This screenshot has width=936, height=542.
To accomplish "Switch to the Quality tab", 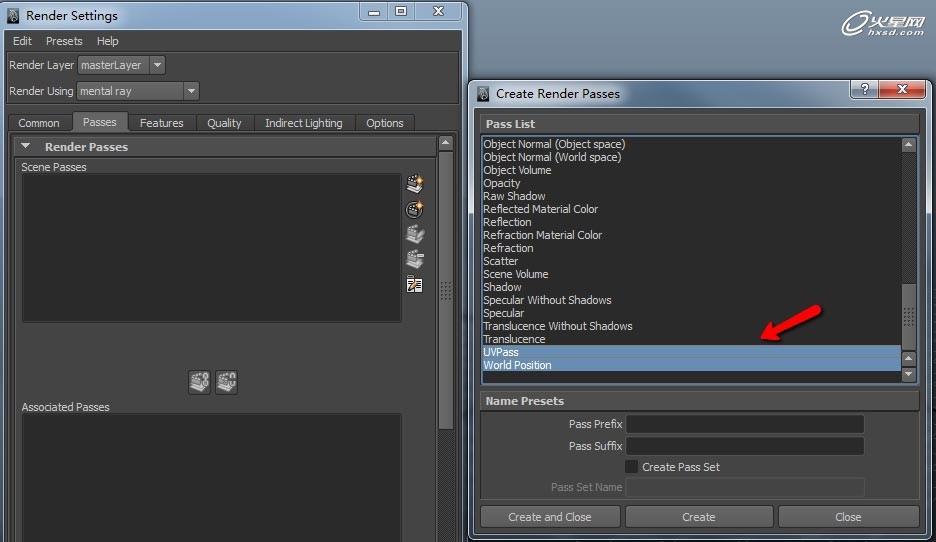I will pos(224,123).
